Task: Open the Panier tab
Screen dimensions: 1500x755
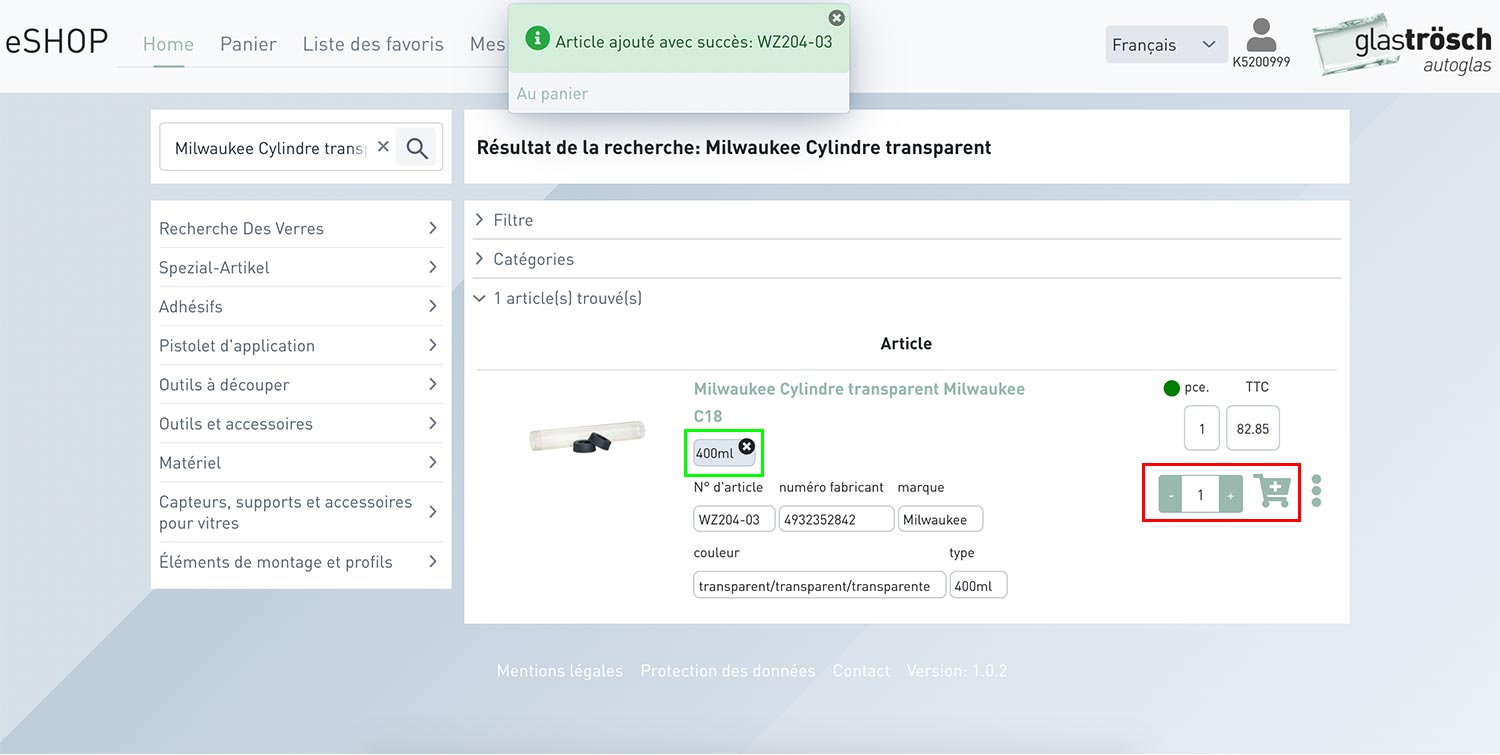Action: [x=248, y=44]
